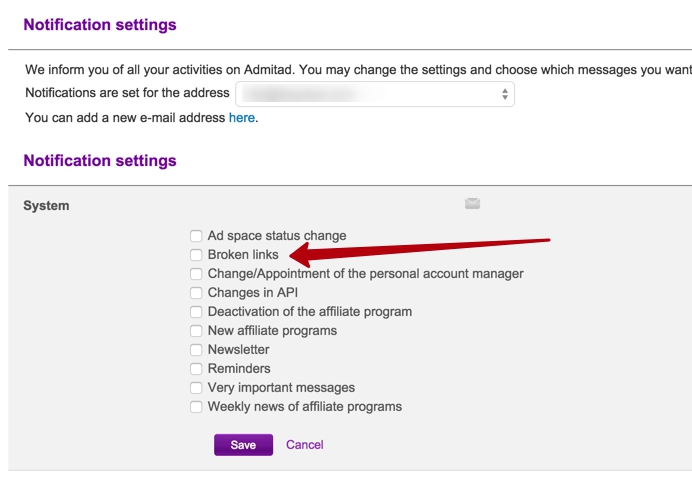The image size is (692, 479).
Task: Check Very important messages checkbox
Action: (196, 388)
